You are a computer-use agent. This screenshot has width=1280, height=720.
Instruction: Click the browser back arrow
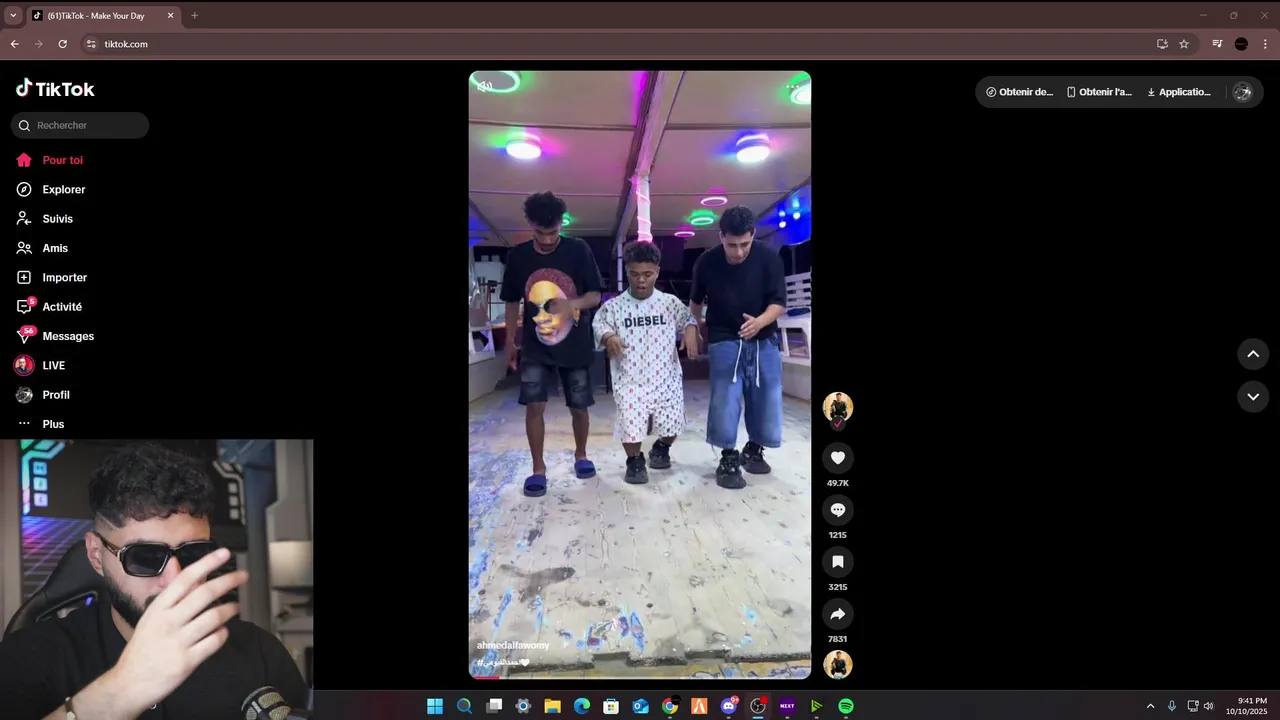click(x=14, y=44)
